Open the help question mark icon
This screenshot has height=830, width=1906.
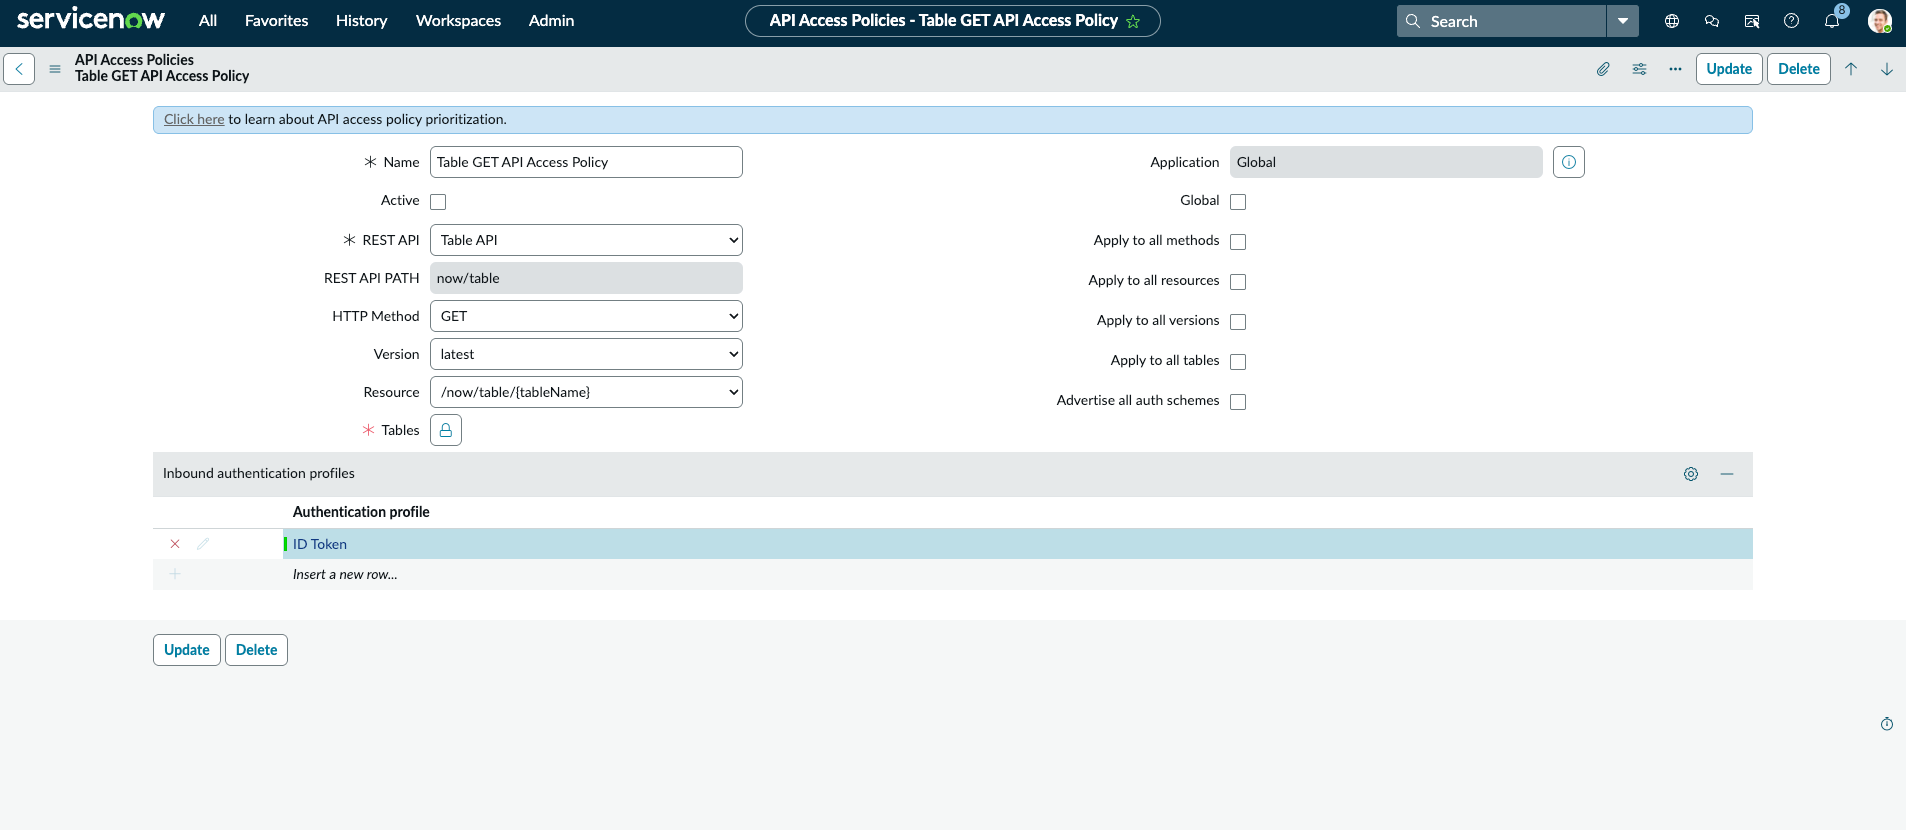1792,21
